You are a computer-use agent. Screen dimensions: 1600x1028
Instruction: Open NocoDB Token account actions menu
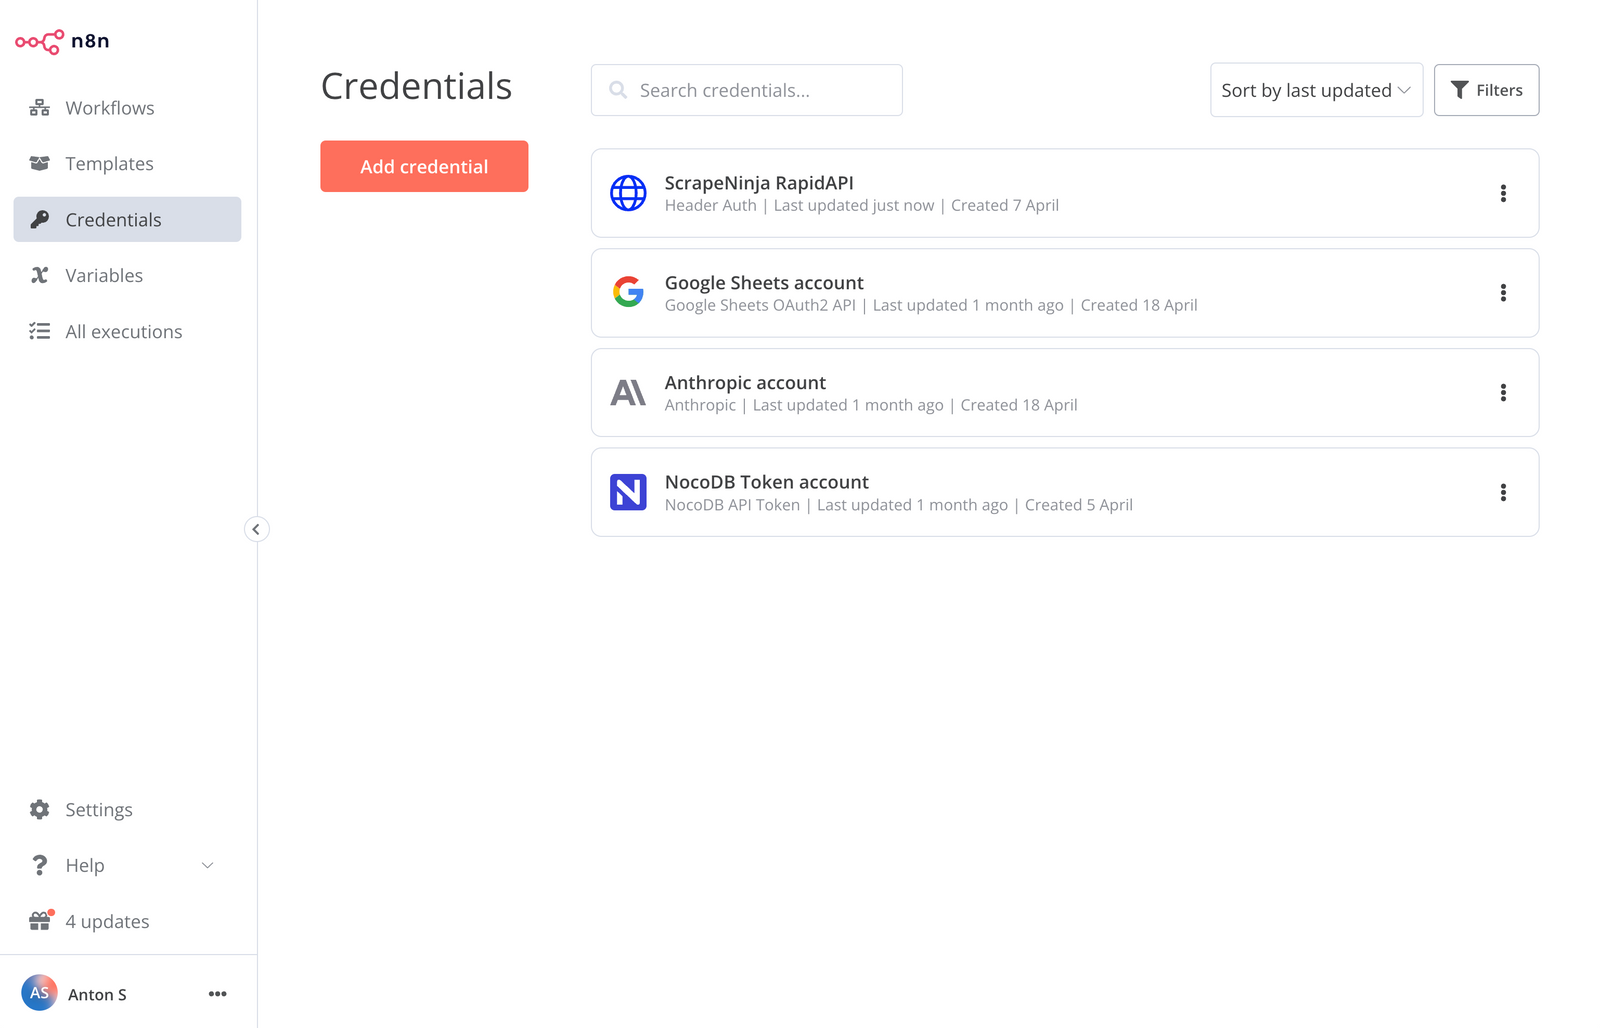point(1502,493)
